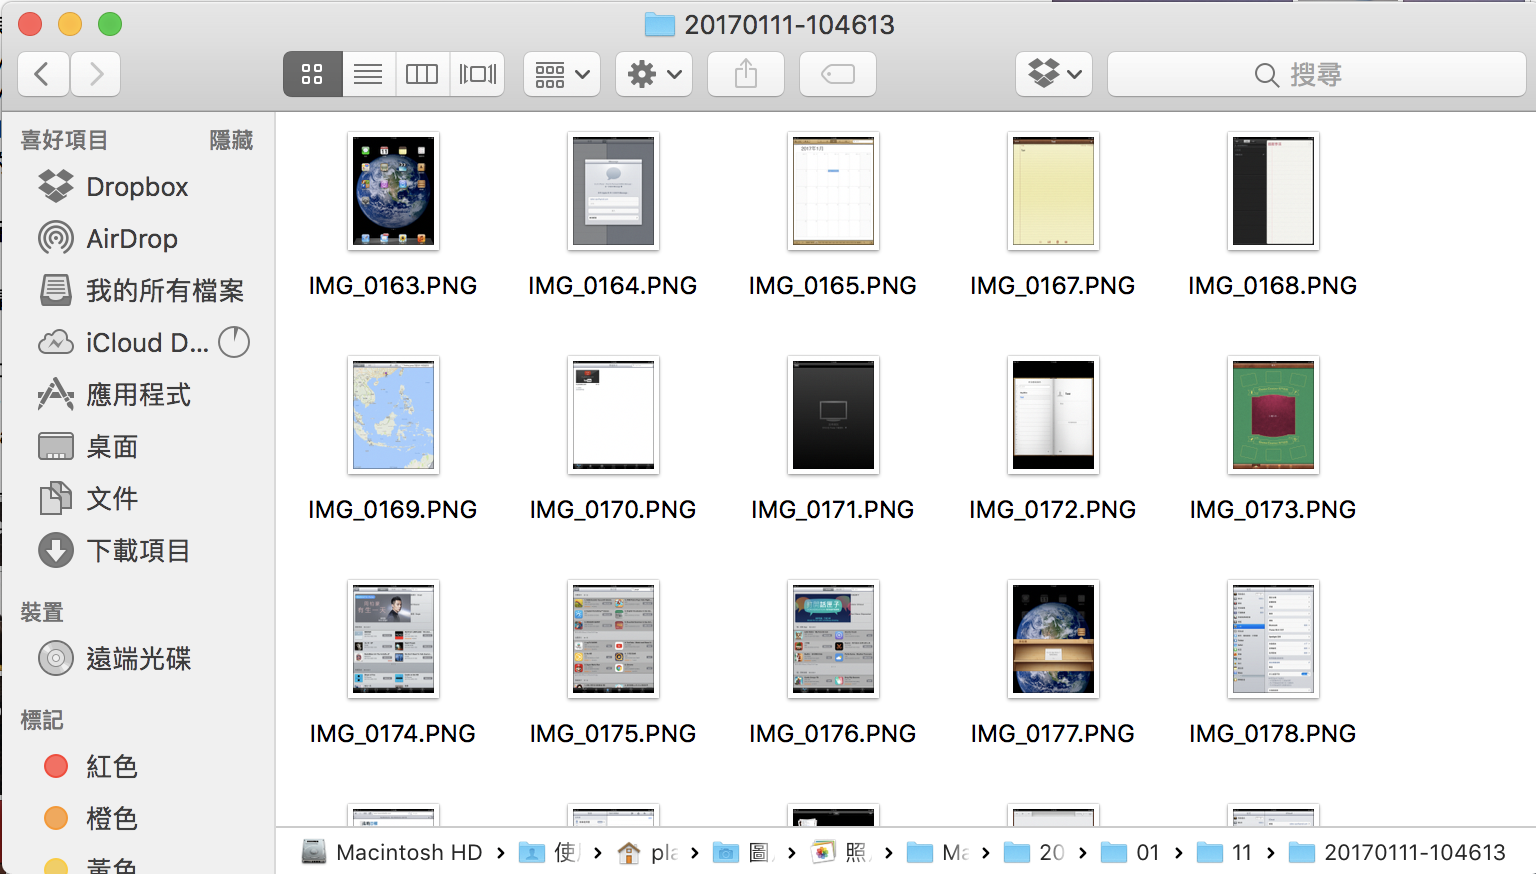Open 應用程式 in the sidebar
This screenshot has height=874, width=1536.
(x=137, y=395)
